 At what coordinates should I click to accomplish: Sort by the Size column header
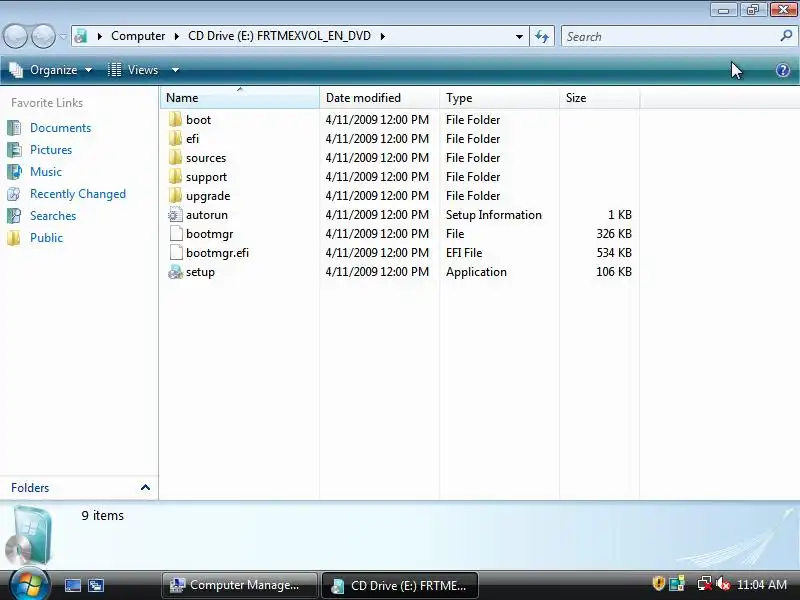pyautogui.click(x=599, y=97)
